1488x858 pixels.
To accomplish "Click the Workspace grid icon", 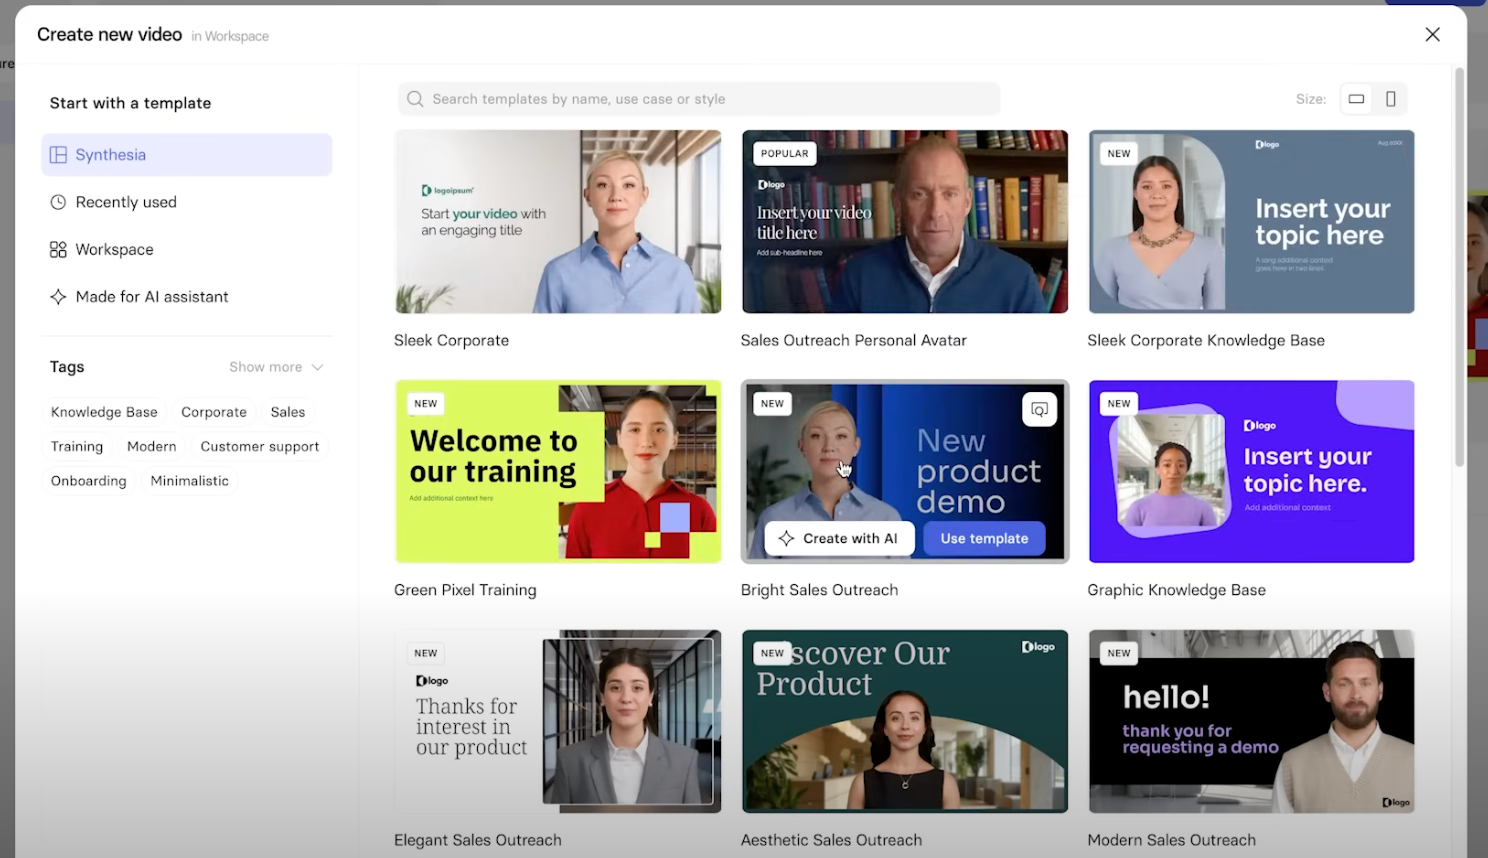I will click(58, 249).
